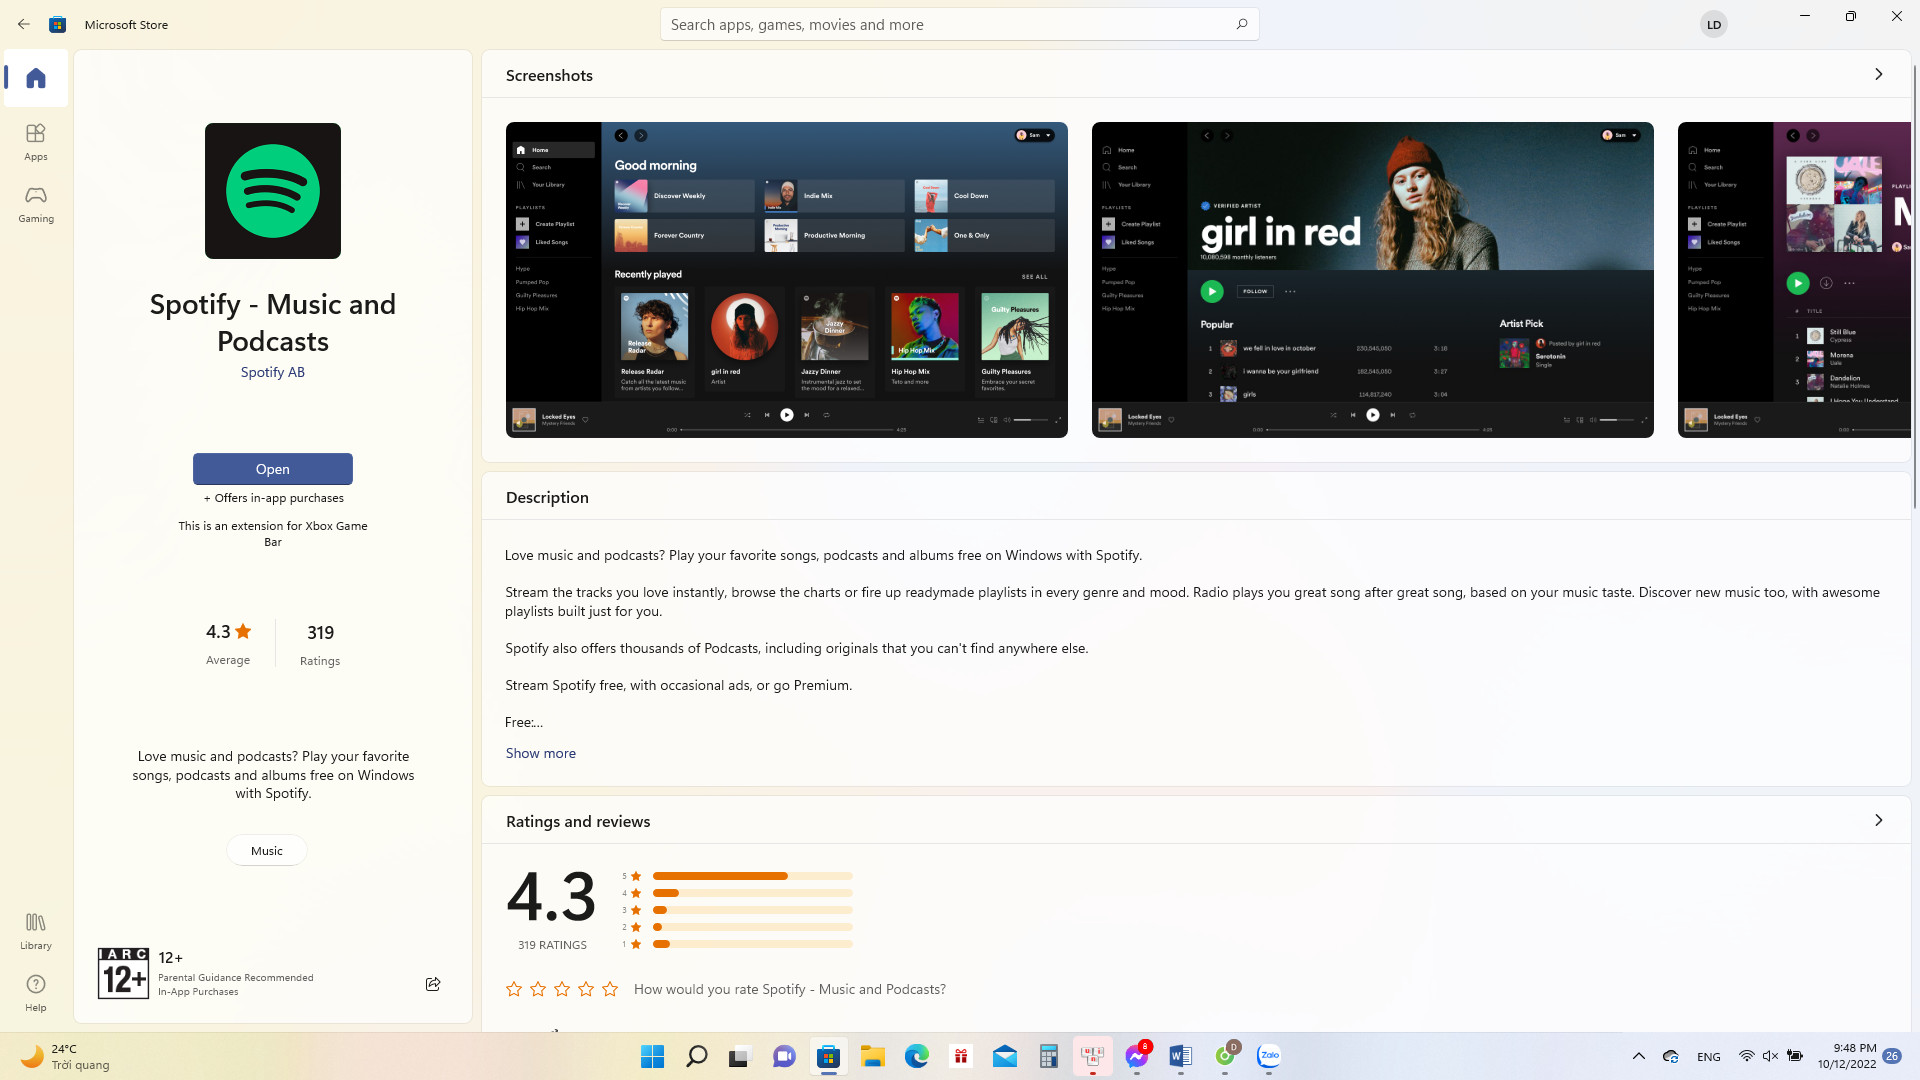Viewport: 1920px width, 1080px height.
Task: Show more of the description
Action: 540,753
